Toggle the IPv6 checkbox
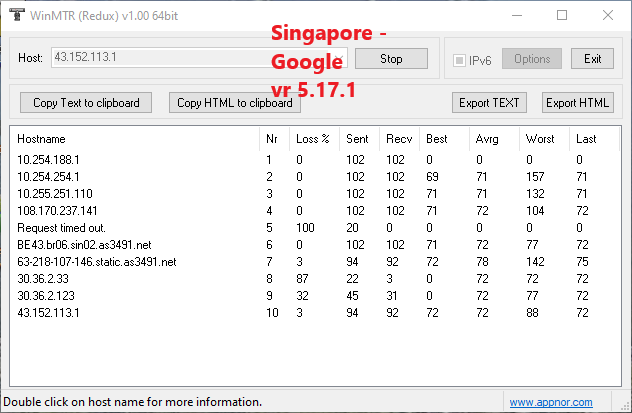Viewport: 632px width, 413px height. point(459,60)
